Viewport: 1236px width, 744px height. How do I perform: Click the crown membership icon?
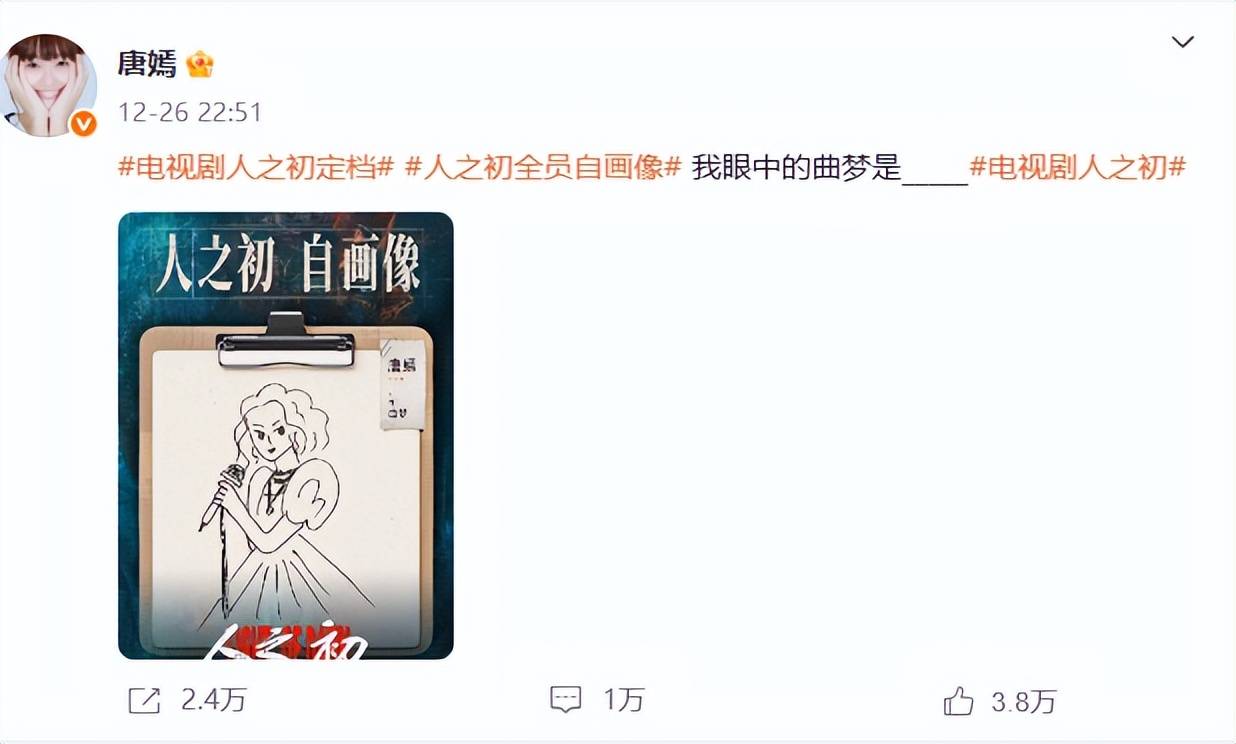200,65
